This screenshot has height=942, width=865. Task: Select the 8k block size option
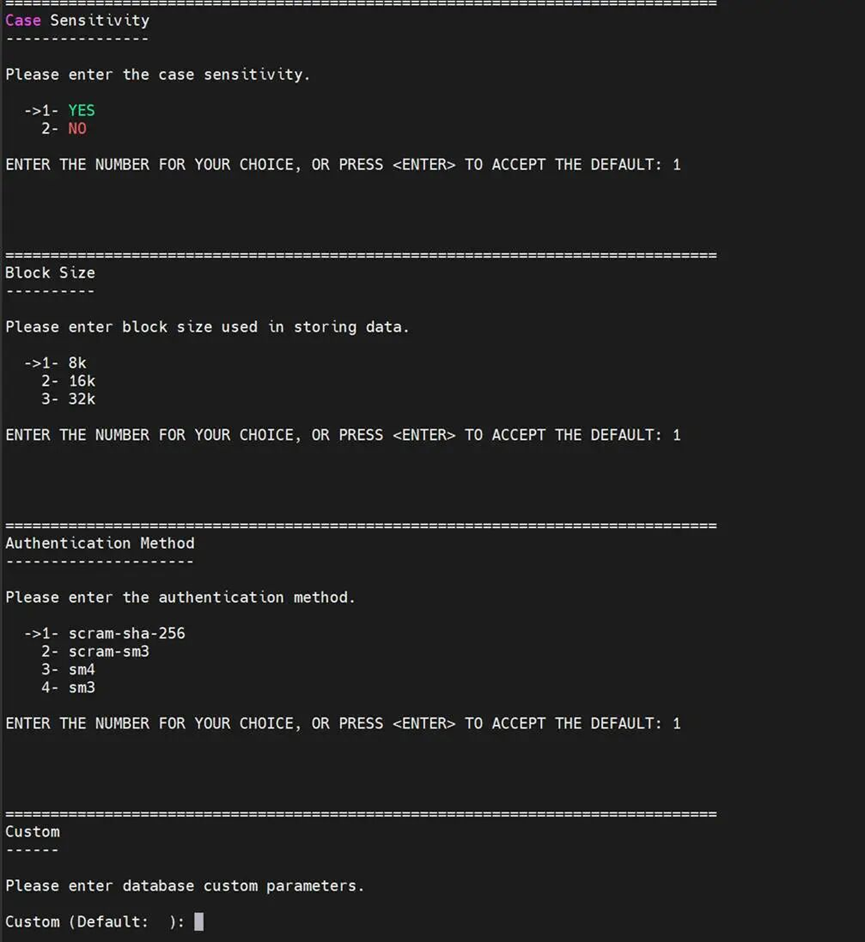pos(77,363)
